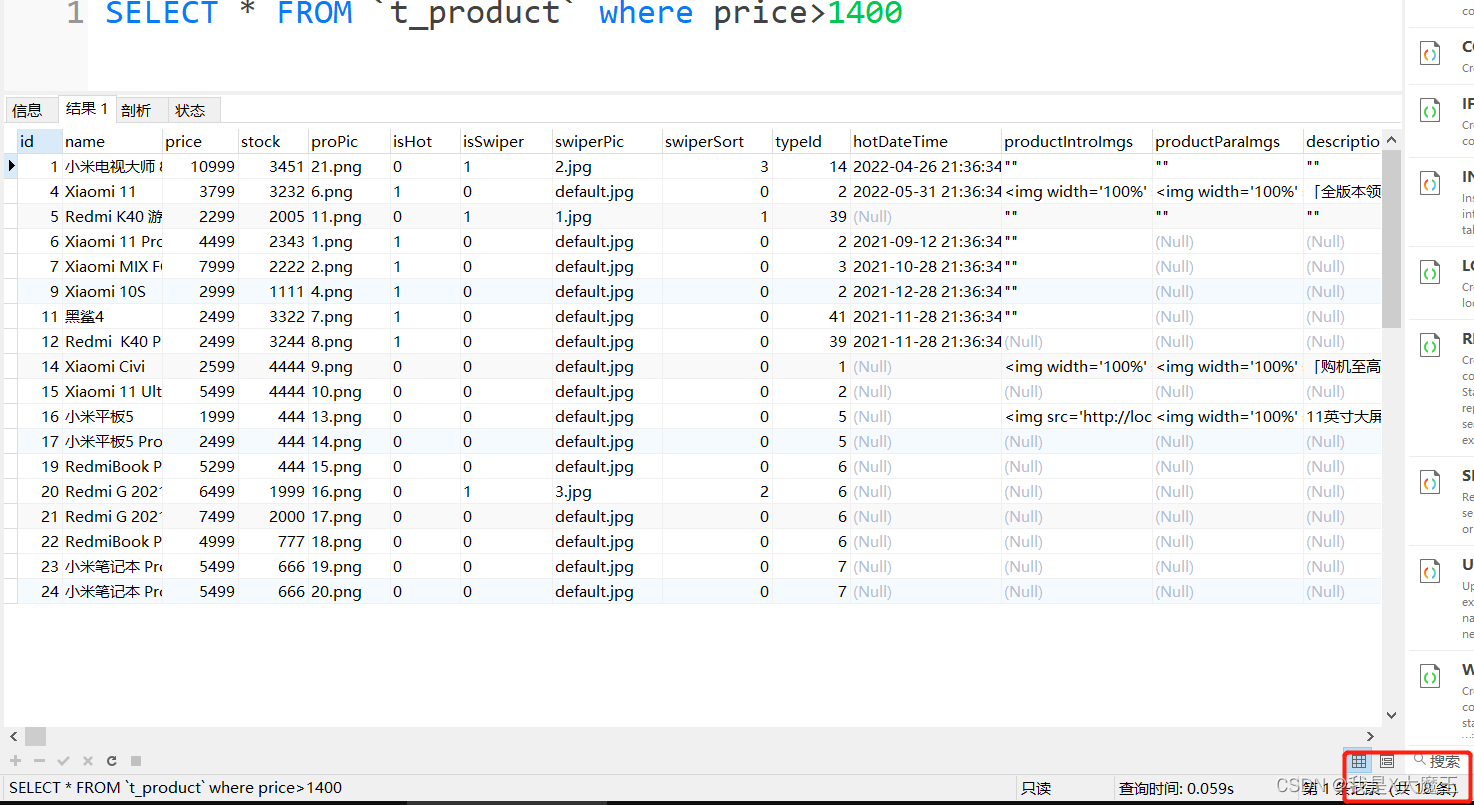1474x805 pixels.
Task: Select the swiperPic cell '3.jpg'
Action: (607, 491)
